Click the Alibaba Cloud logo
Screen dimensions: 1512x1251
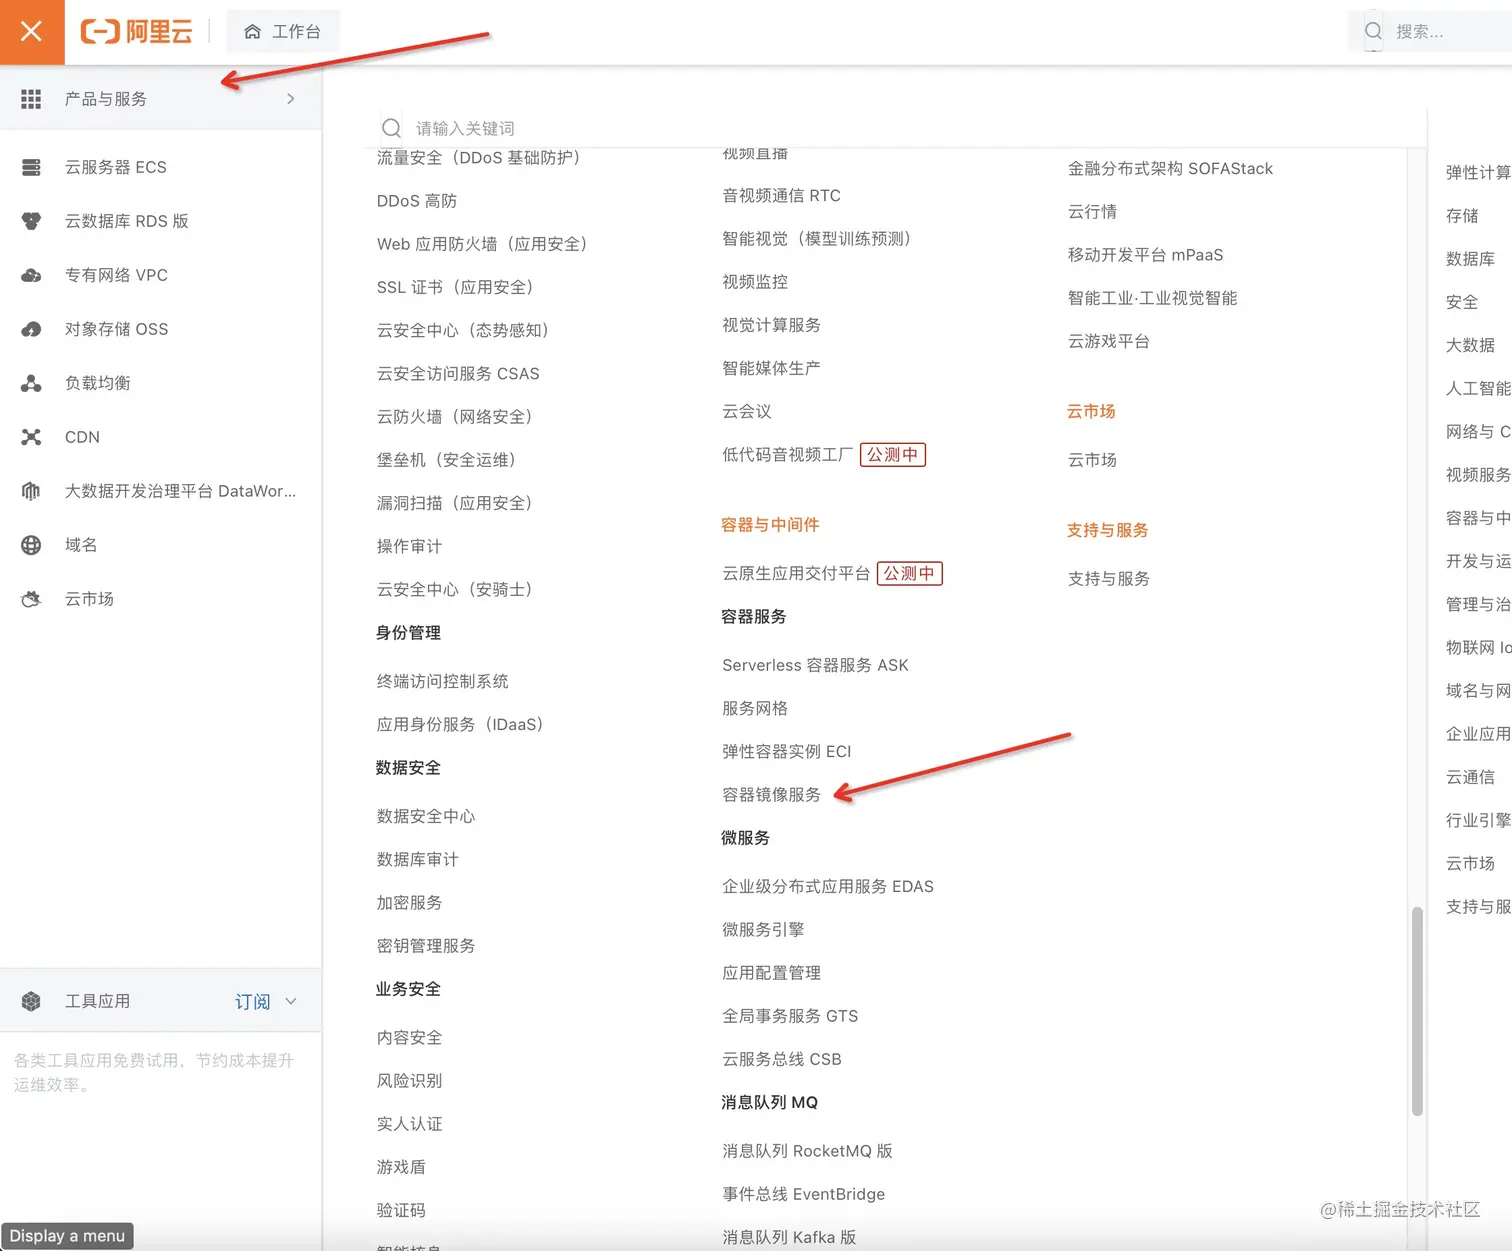point(136,32)
